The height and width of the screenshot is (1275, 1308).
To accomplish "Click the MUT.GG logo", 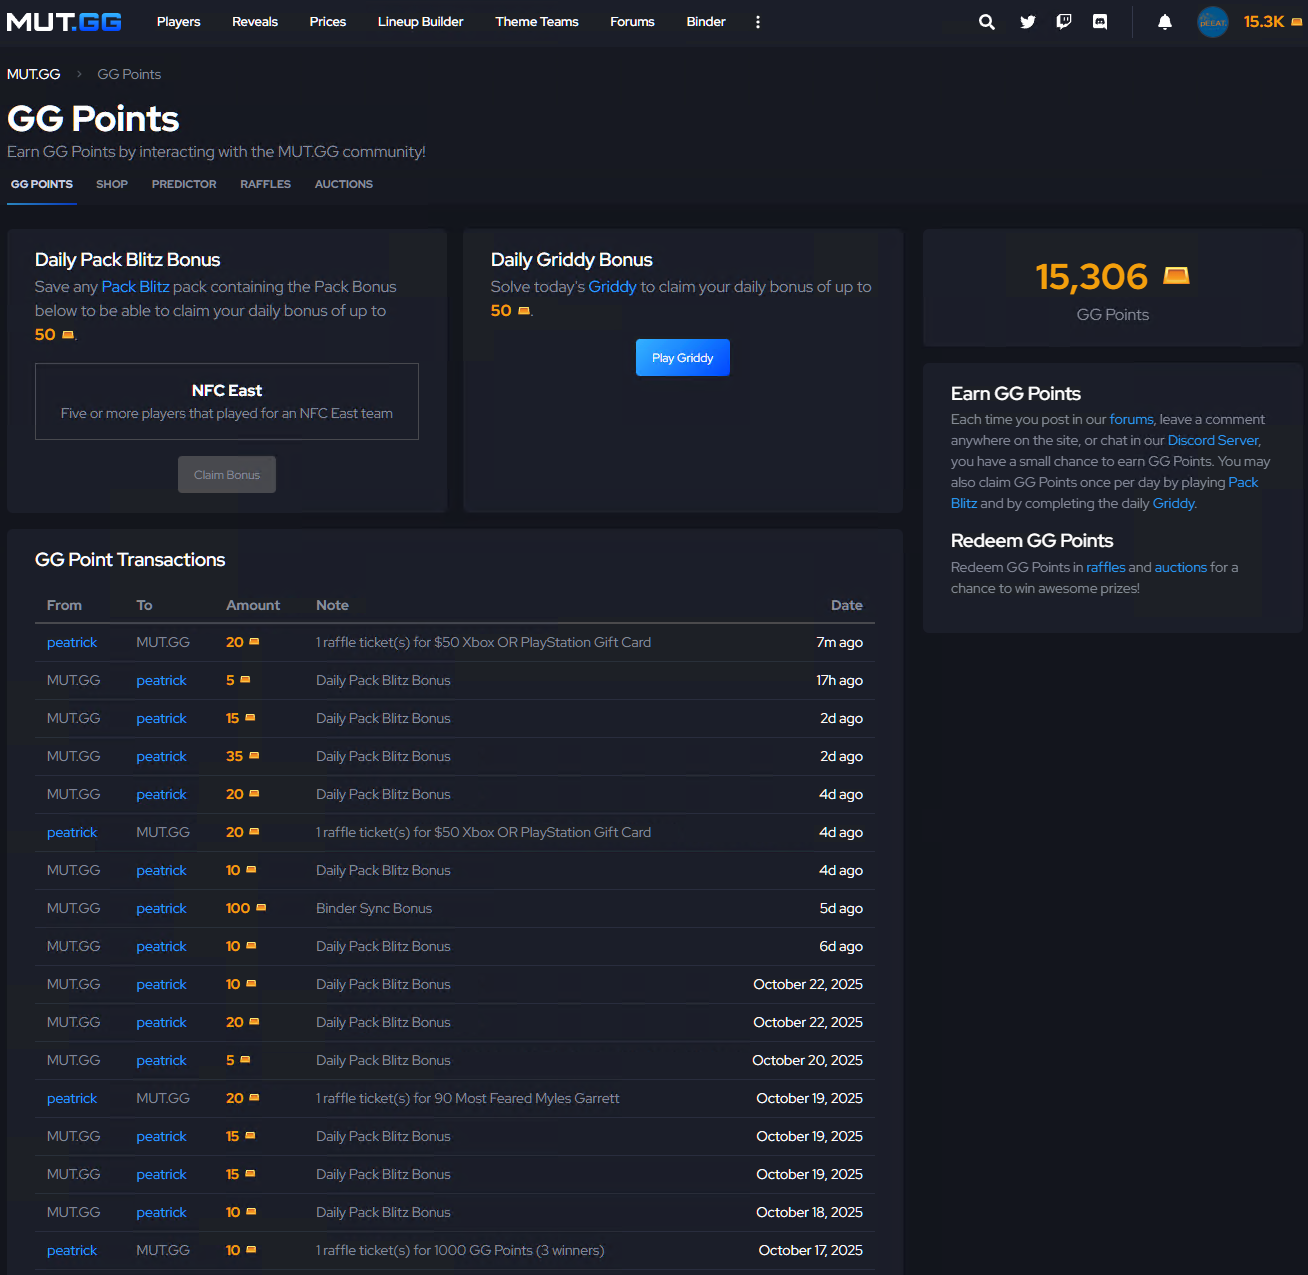I will pos(64,22).
